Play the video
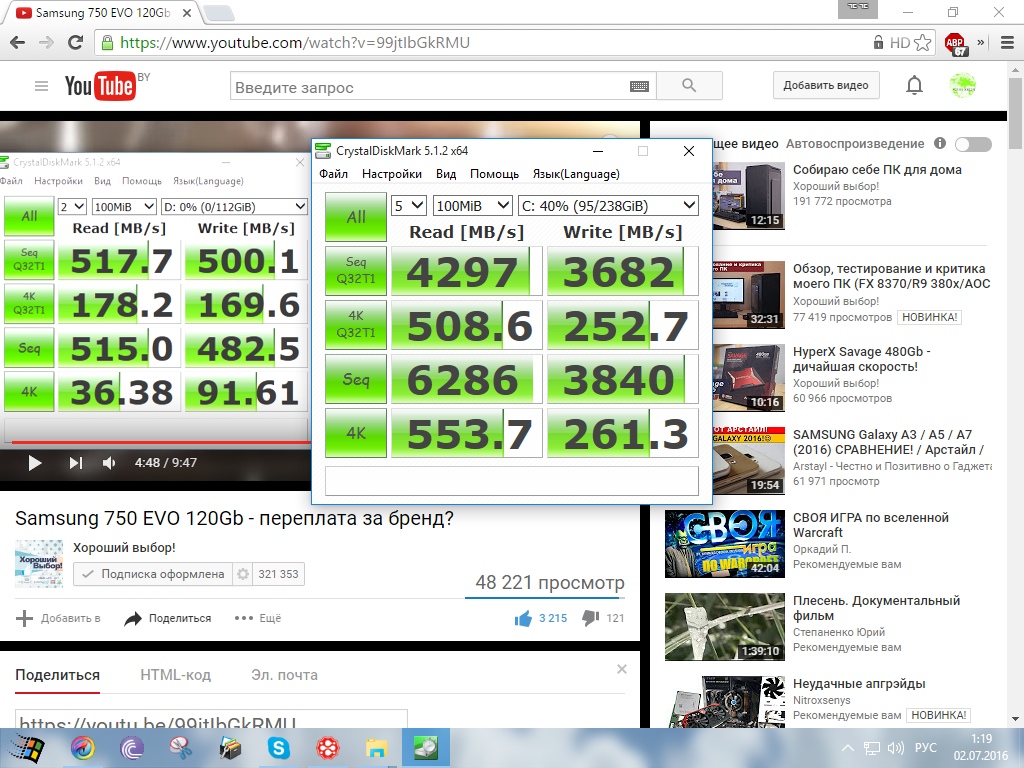Image resolution: width=1024 pixels, height=768 pixels. (35, 463)
